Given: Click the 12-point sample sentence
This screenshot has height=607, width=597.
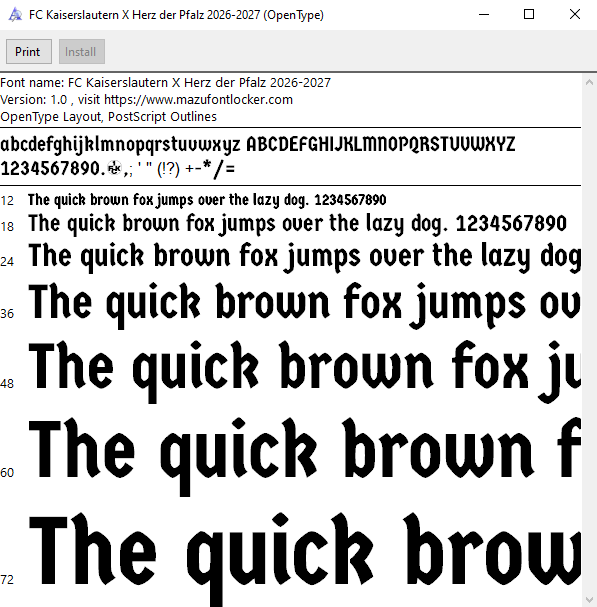Looking at the screenshot, I should click(207, 200).
